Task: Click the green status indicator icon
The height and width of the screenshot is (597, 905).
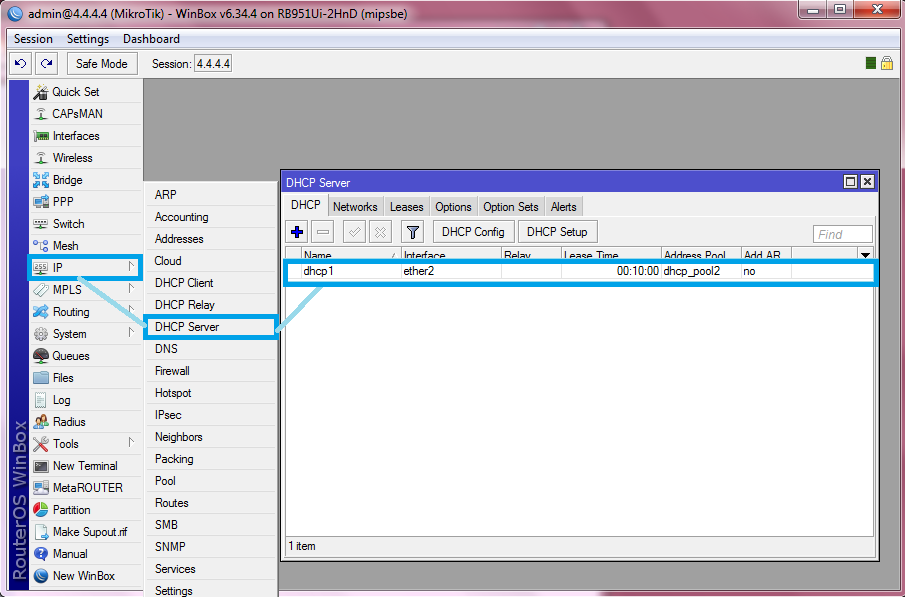Action: (x=871, y=63)
